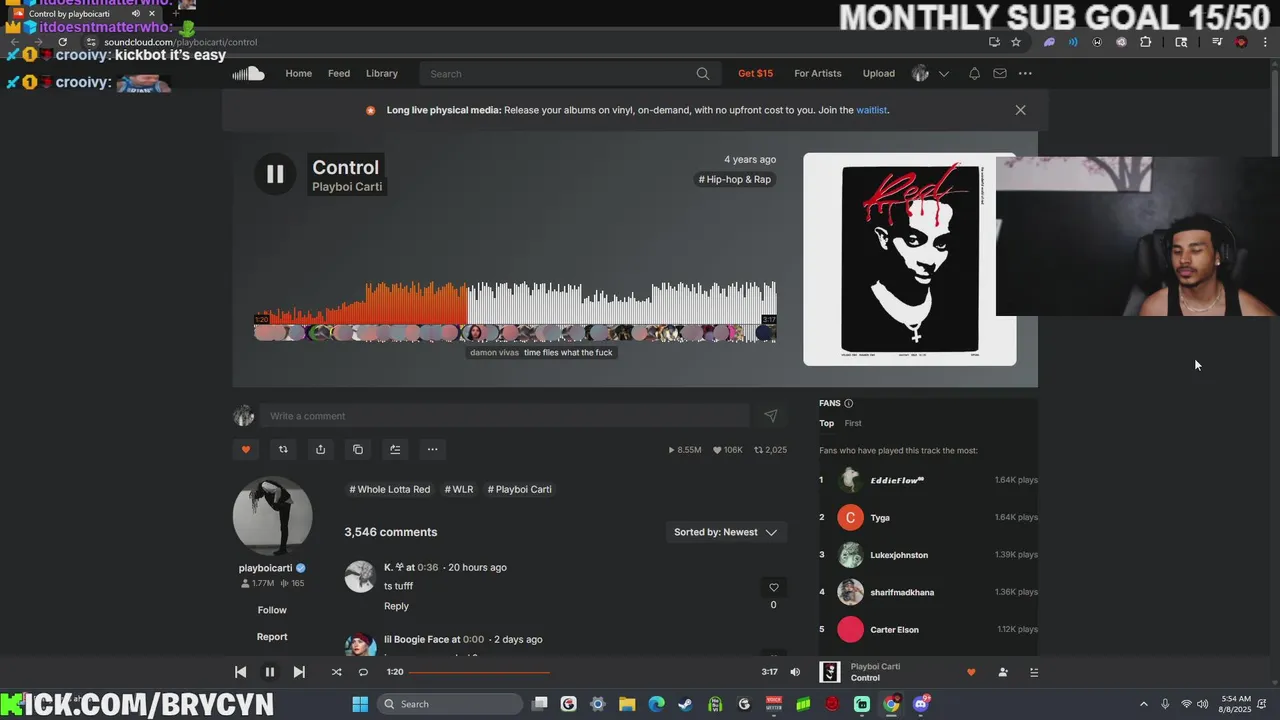The width and height of the screenshot is (1280, 720).
Task: Copy the track link with the copy icon
Action: (358, 449)
